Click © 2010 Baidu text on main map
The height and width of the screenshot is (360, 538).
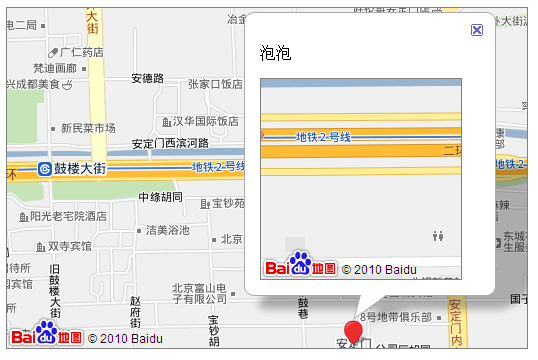coord(125,339)
